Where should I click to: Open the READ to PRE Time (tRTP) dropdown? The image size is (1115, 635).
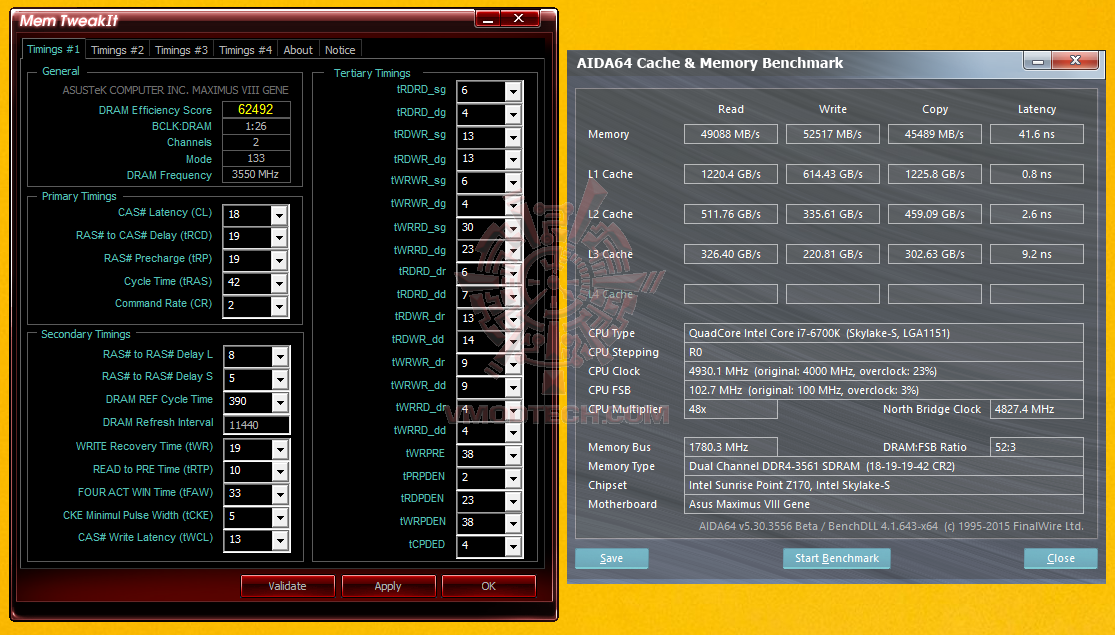[280, 471]
